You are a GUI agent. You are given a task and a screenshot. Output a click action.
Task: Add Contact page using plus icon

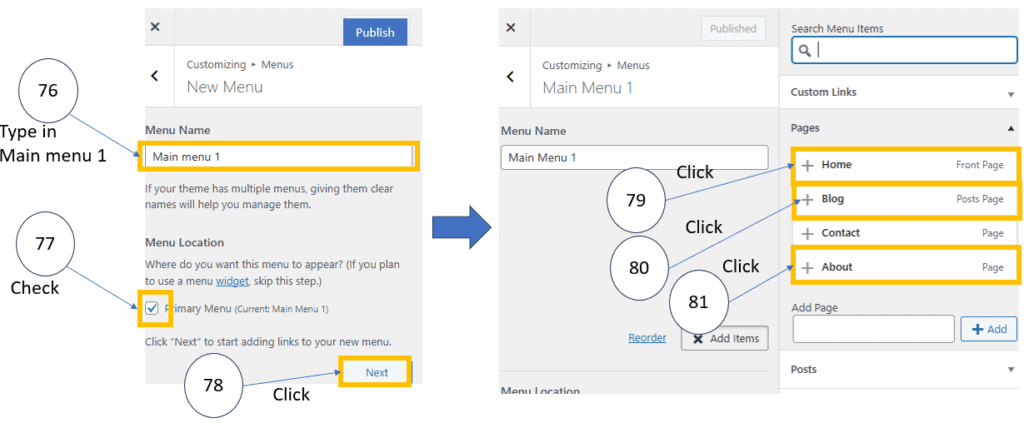tap(808, 233)
